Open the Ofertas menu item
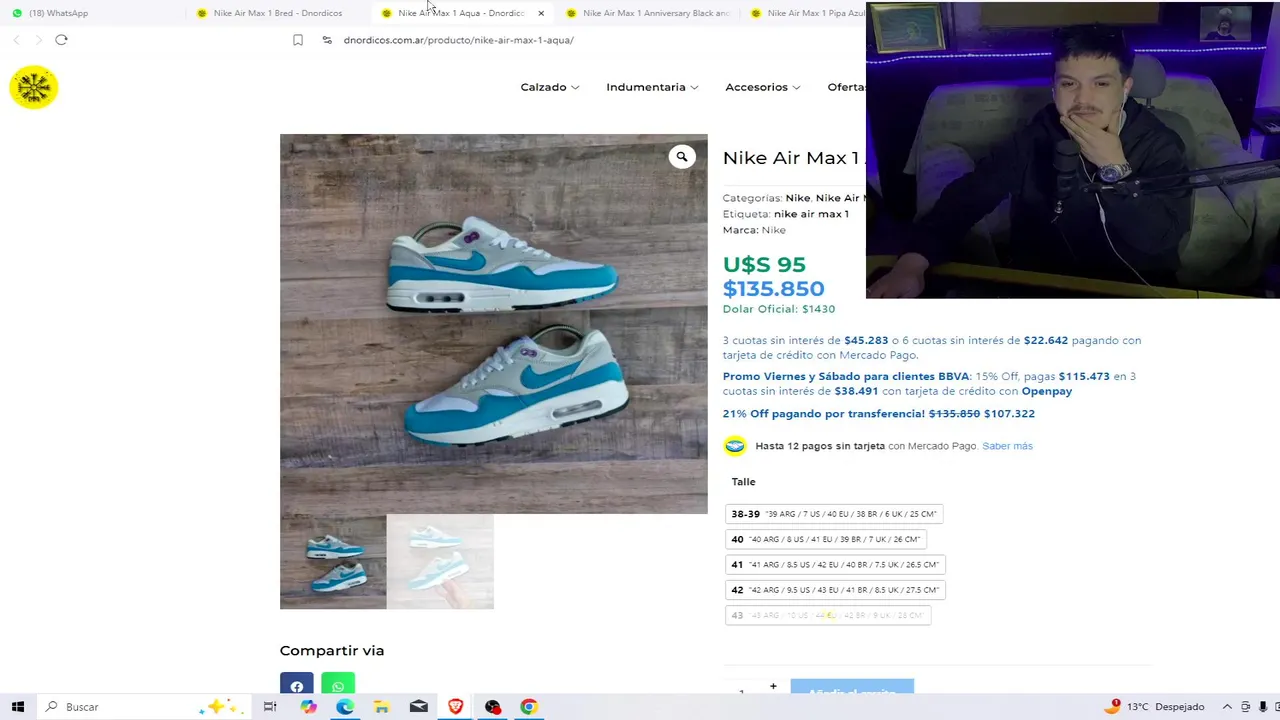 click(846, 87)
